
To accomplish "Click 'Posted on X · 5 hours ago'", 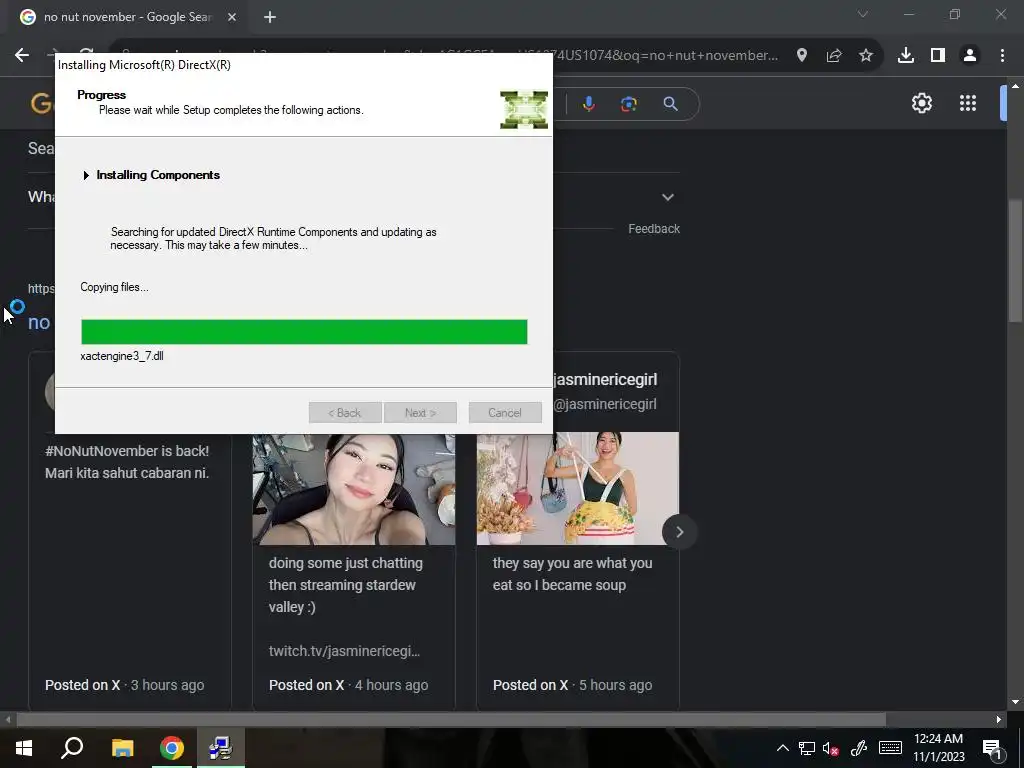I will (573, 685).
